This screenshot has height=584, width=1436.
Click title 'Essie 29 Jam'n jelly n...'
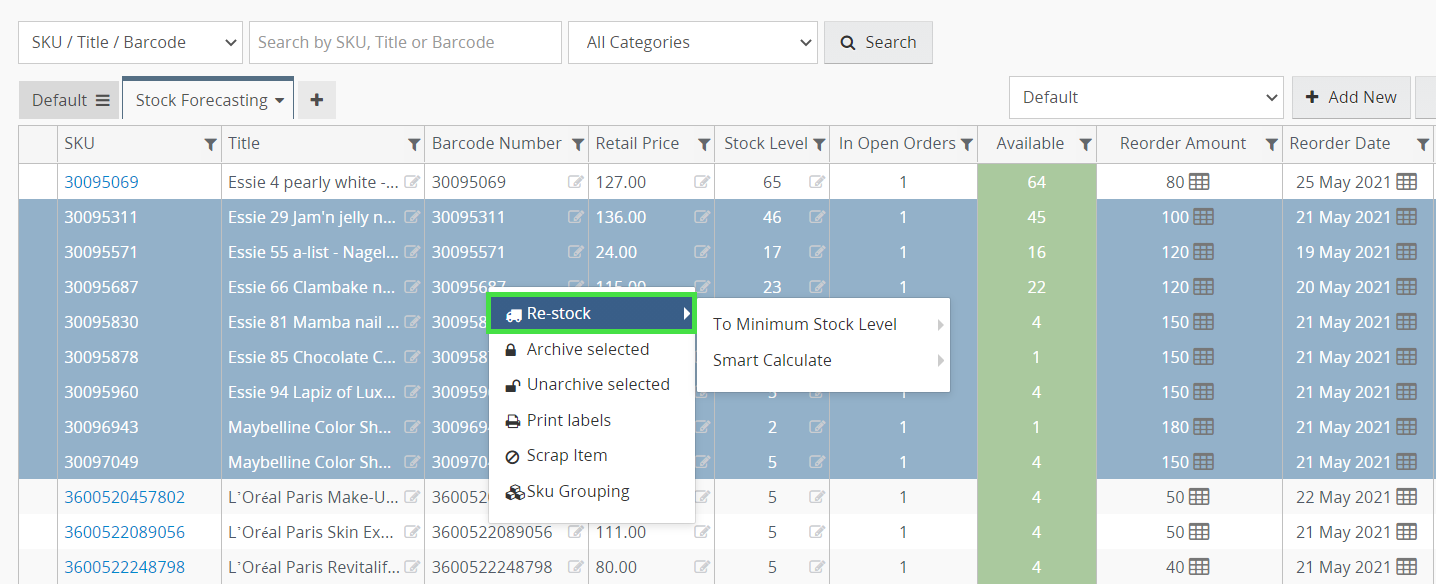coord(314,217)
